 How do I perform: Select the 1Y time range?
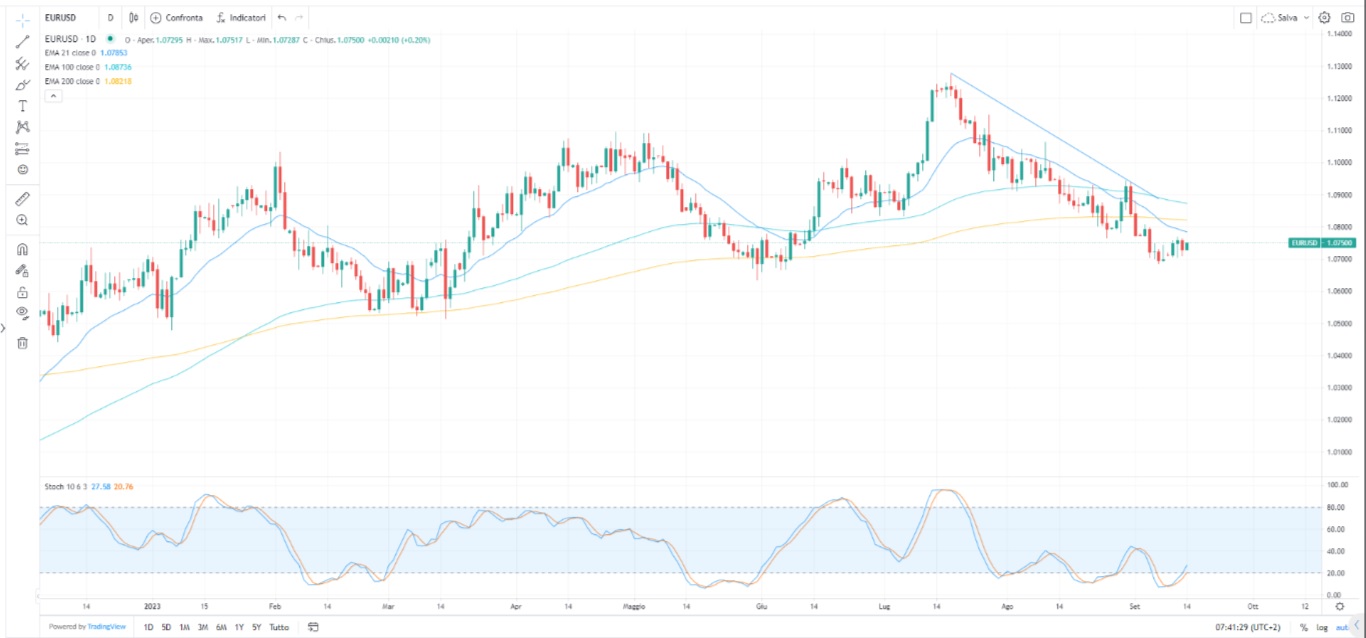238,627
